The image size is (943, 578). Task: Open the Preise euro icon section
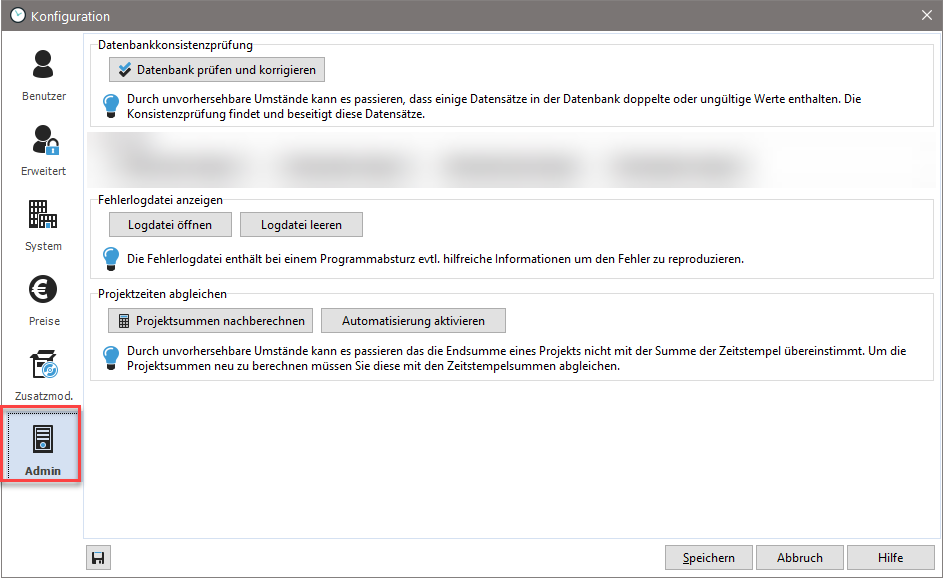43,299
